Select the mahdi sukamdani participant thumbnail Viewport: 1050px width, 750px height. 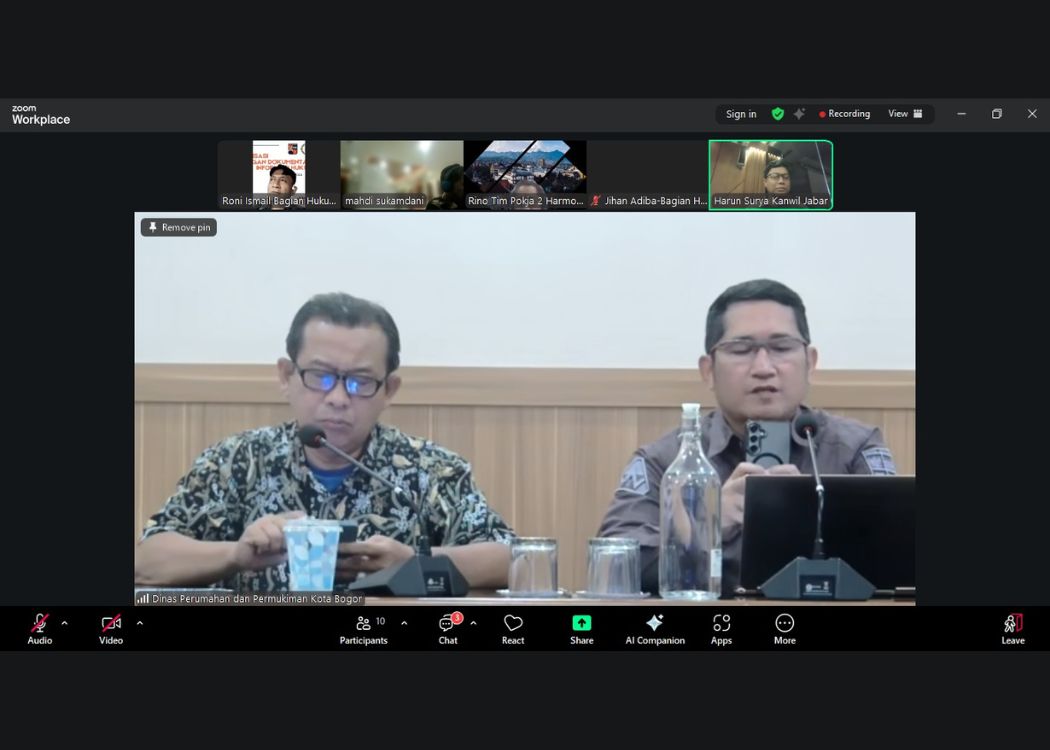[x=401, y=174]
